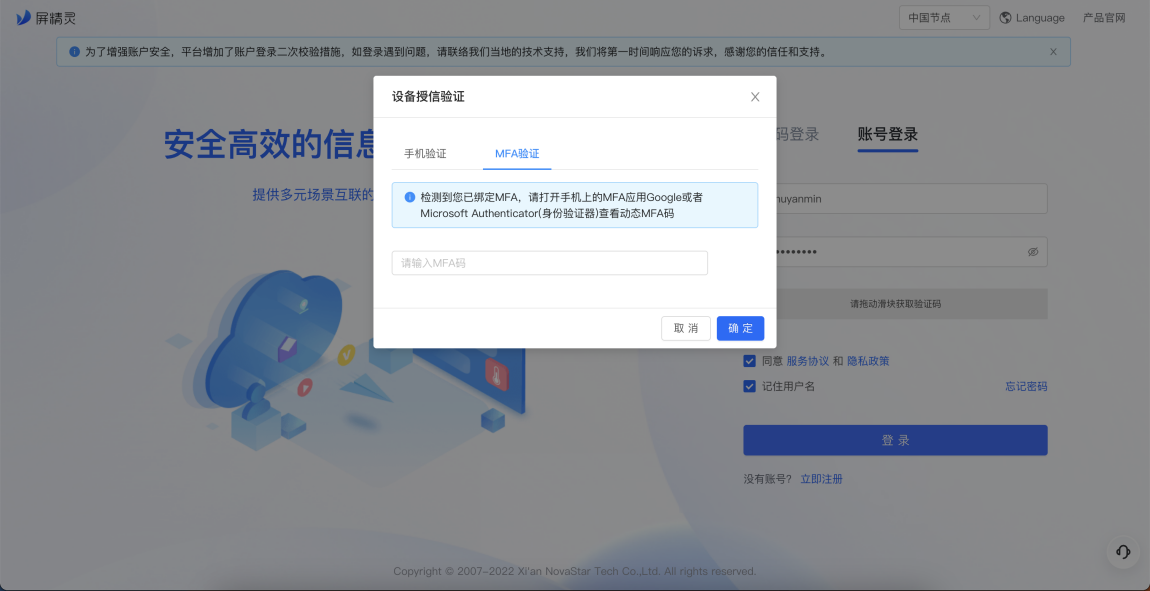The image size is (1150, 591).
Task: Click the 请拖动滑块获取验证码 slider bar
Action: coord(896,304)
